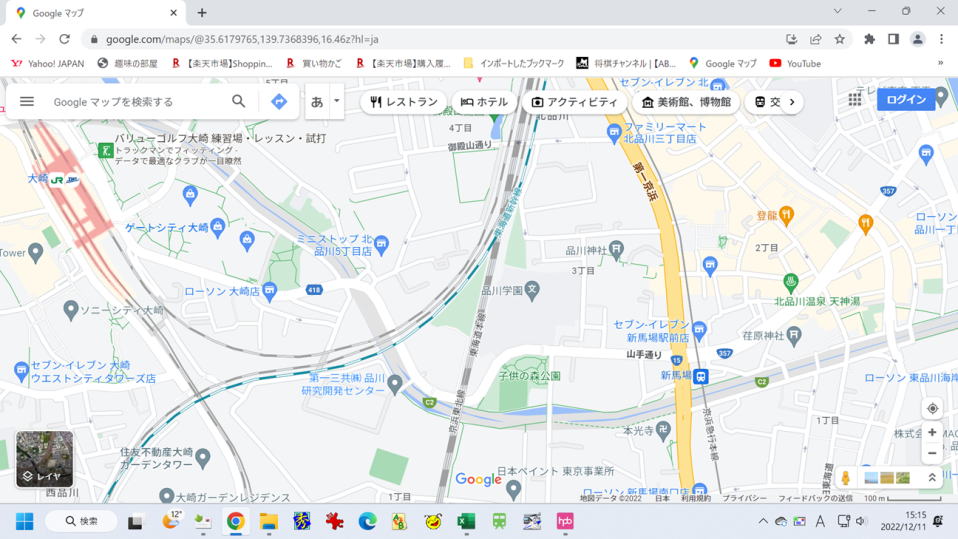The image size is (958, 539).
Task: Open the Windows Start menu
Action: [x=24, y=521]
